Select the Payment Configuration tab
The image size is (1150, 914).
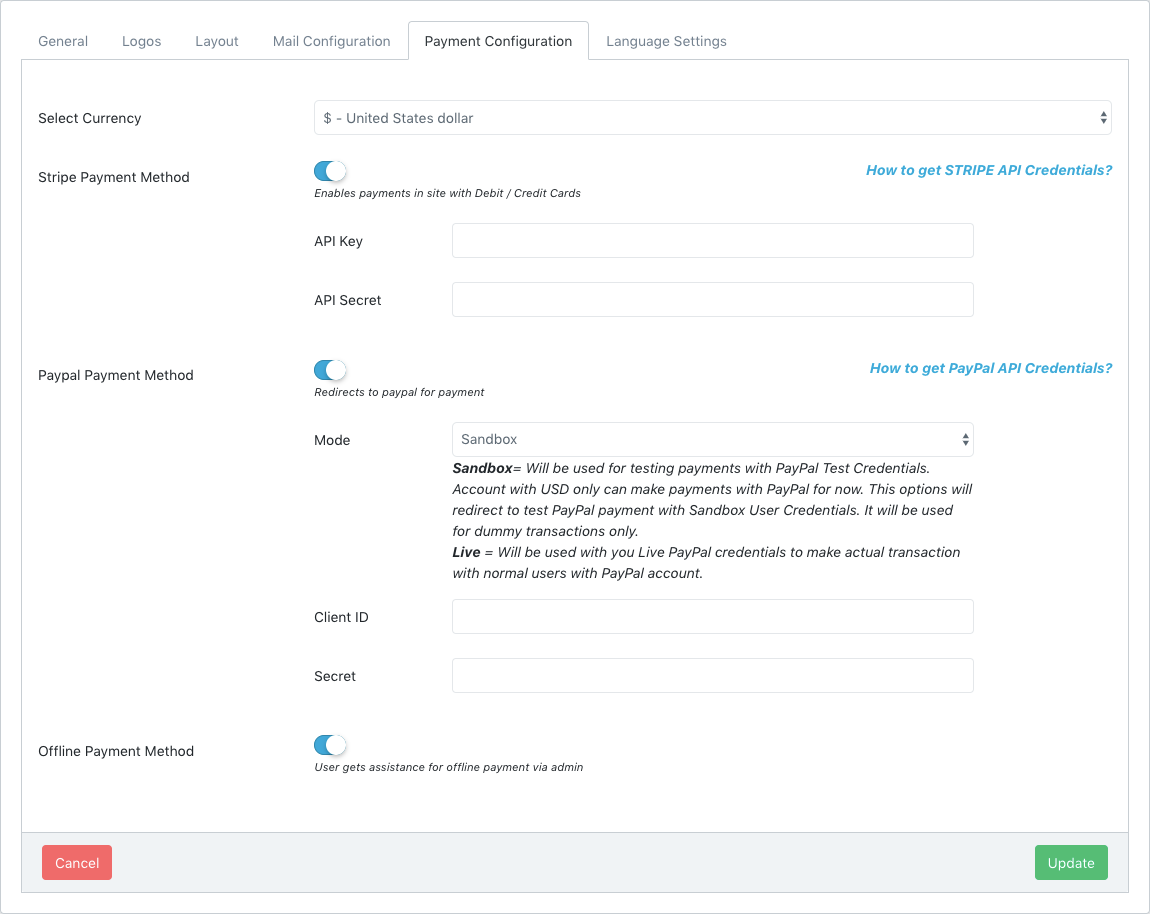point(498,41)
